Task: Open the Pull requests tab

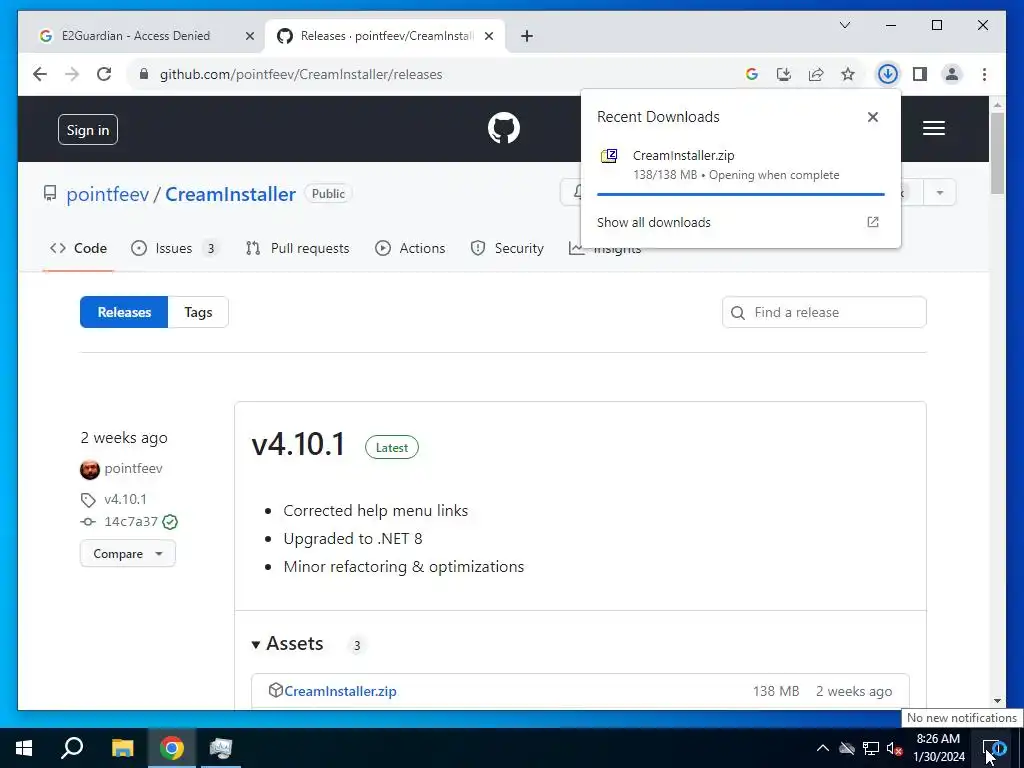Action: point(297,248)
